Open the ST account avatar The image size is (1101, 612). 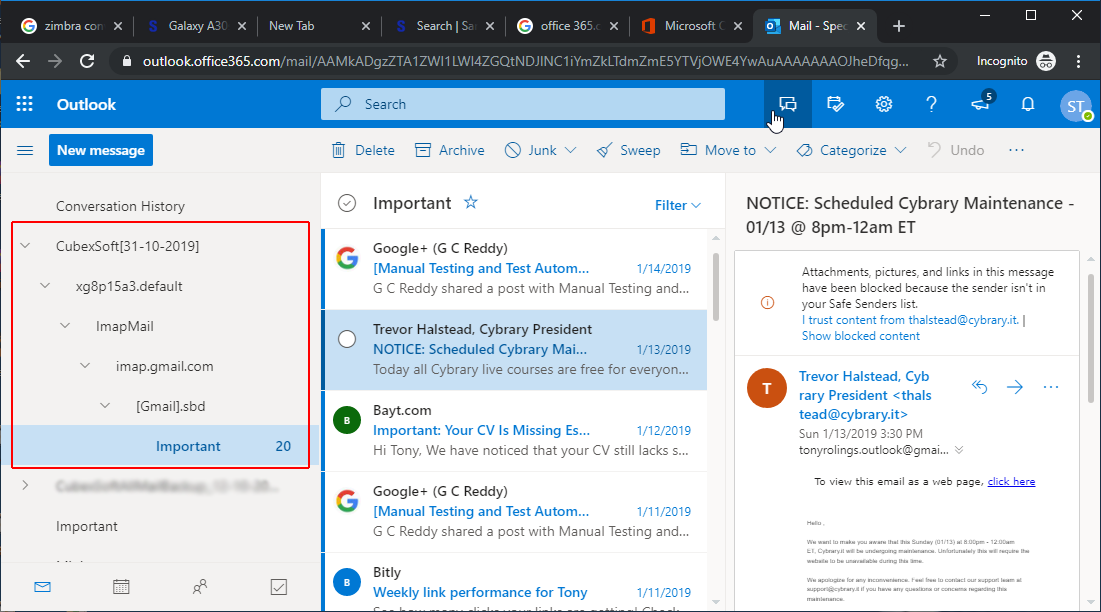coord(1075,106)
